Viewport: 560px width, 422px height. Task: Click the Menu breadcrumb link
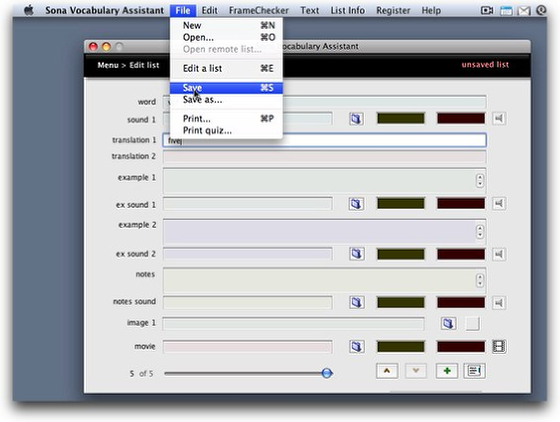pyautogui.click(x=108, y=65)
